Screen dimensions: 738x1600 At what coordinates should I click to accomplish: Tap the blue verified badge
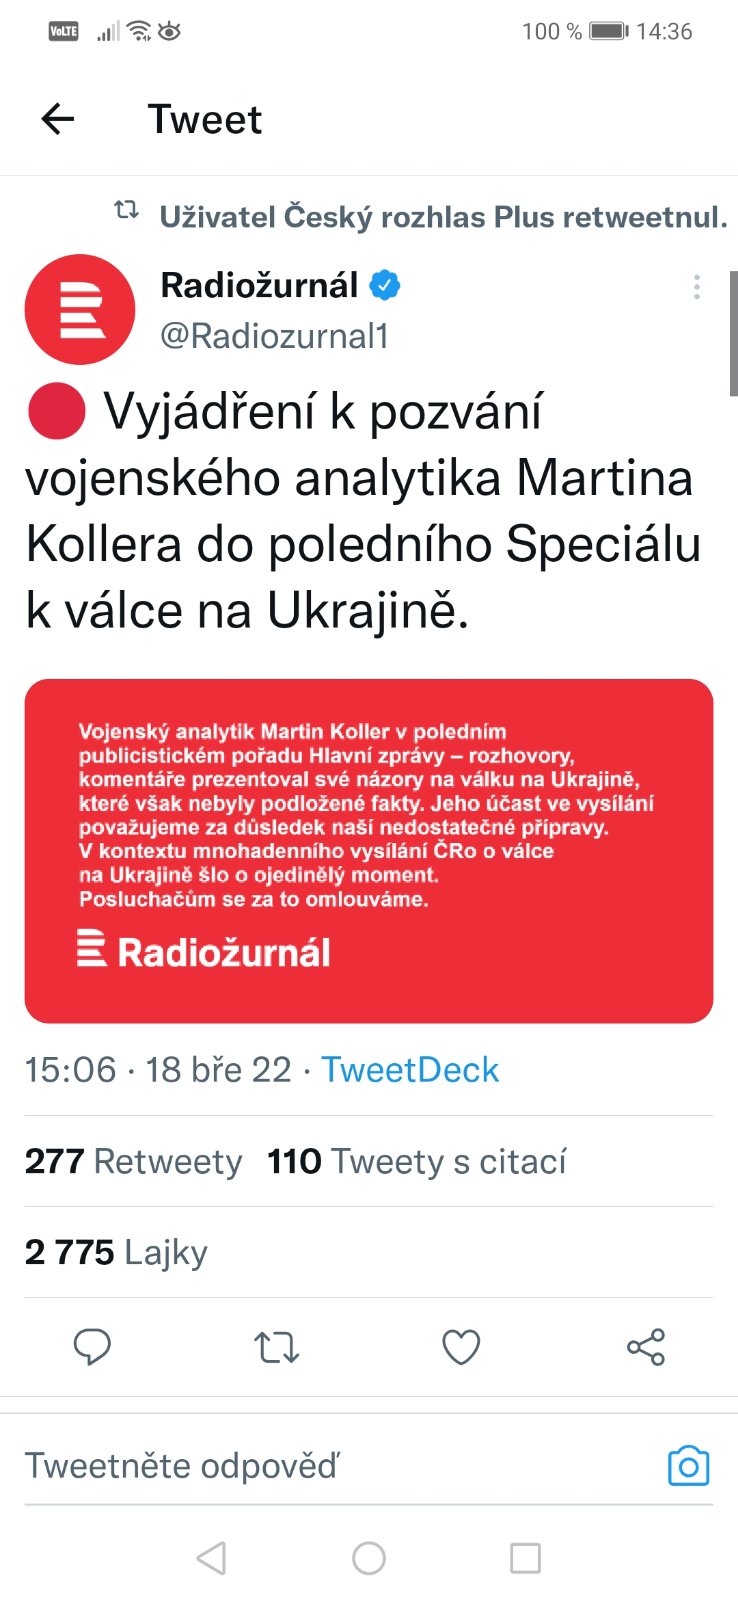385,286
